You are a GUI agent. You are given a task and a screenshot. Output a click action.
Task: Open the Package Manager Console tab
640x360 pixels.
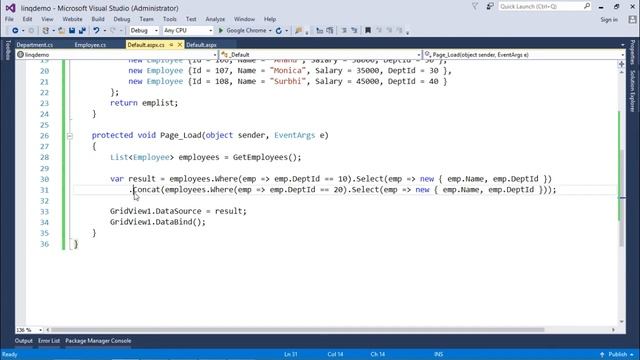[x=98, y=341]
